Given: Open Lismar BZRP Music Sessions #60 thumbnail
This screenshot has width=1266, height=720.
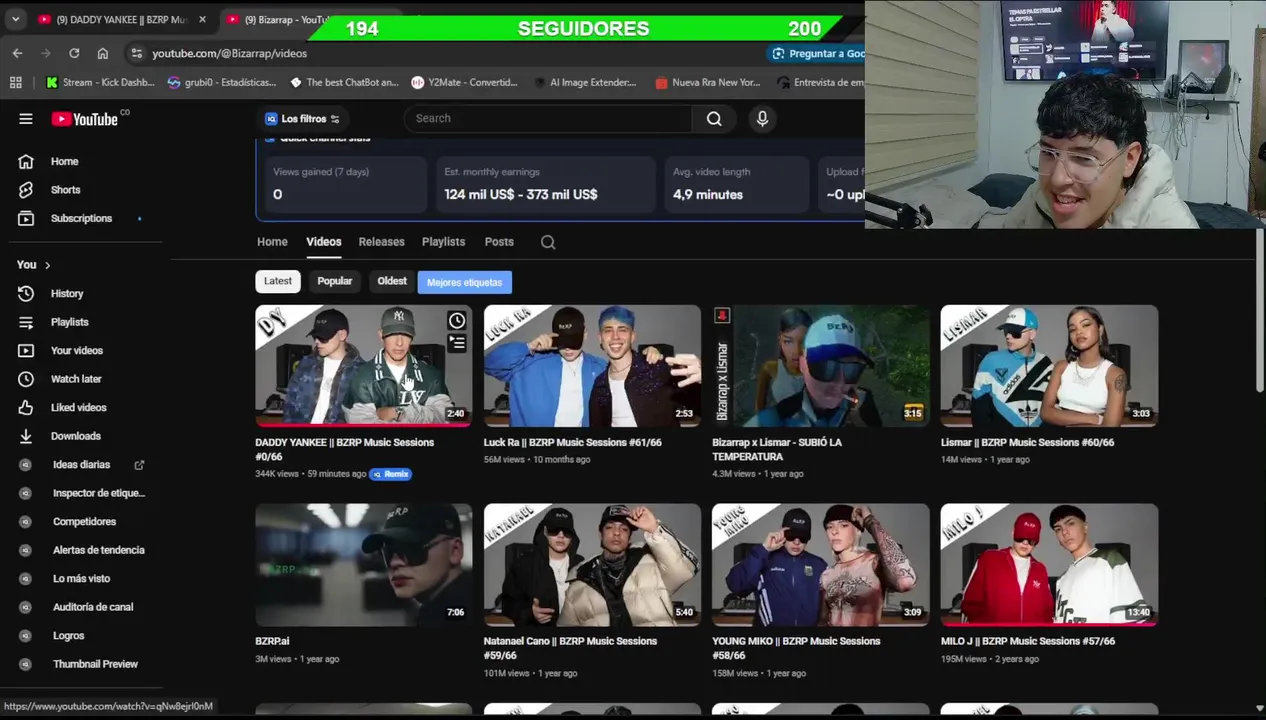Looking at the screenshot, I should tap(1049, 366).
